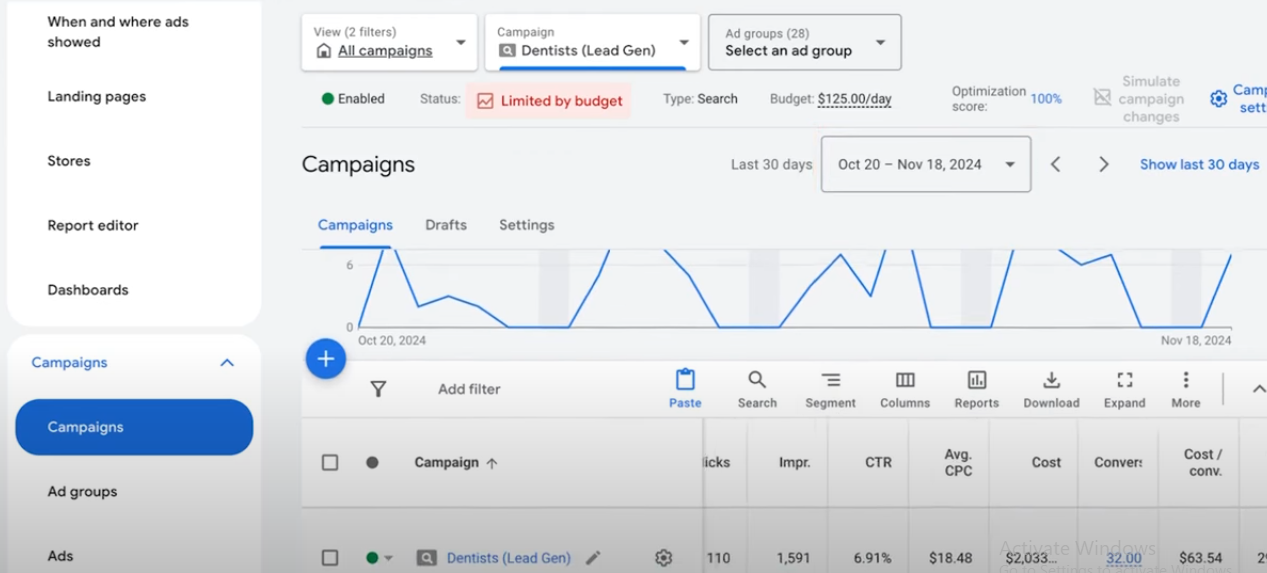Sort by the Cost column header
The image size is (1267, 573).
point(1047,462)
